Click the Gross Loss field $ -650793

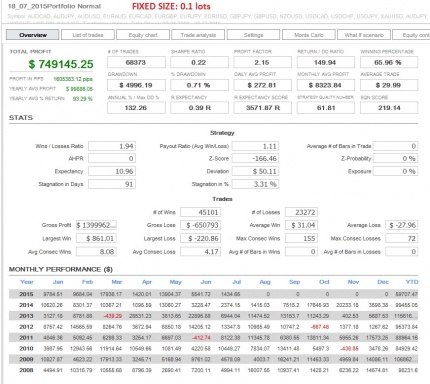pos(200,225)
